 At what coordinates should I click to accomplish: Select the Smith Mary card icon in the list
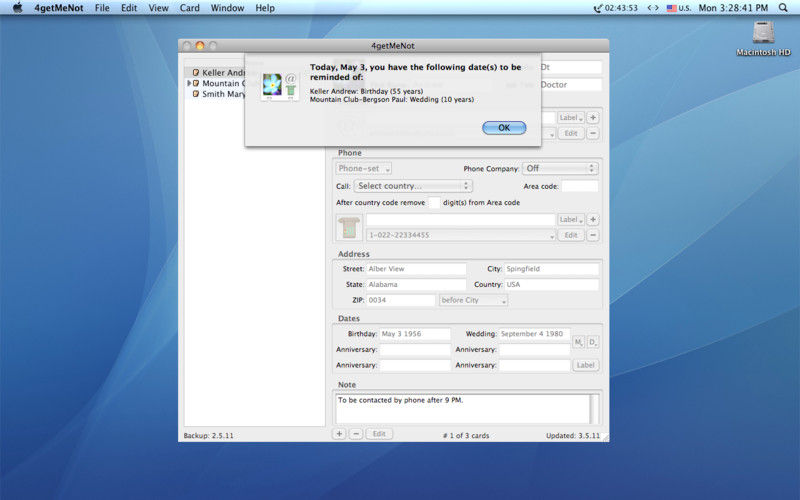pyautogui.click(x=195, y=94)
